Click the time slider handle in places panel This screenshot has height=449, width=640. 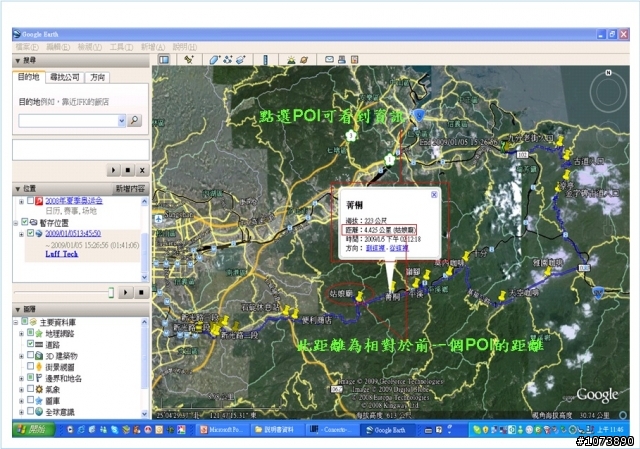[x=111, y=292]
